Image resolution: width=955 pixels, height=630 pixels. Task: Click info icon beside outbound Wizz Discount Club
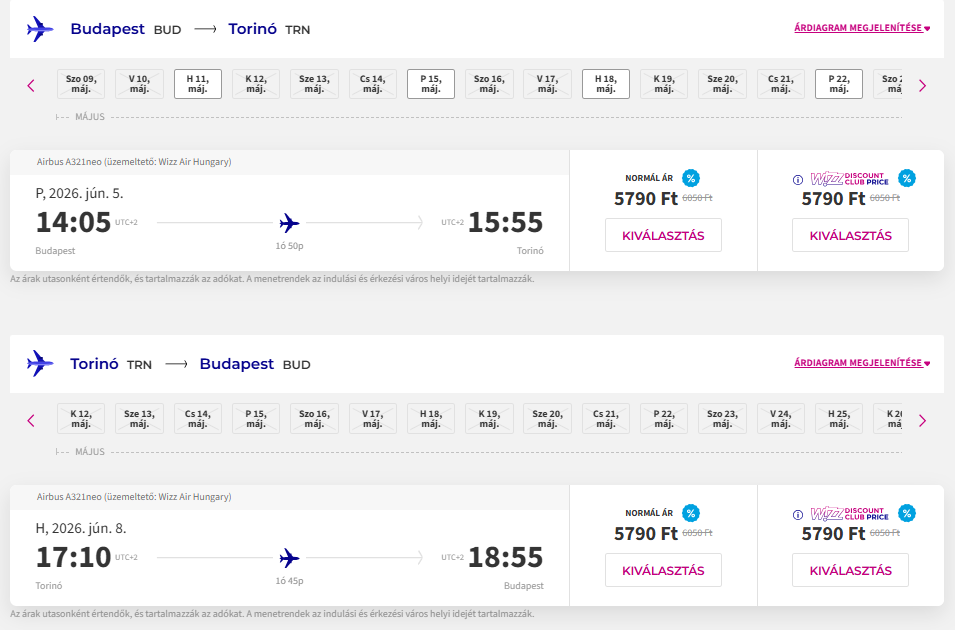coord(798,180)
